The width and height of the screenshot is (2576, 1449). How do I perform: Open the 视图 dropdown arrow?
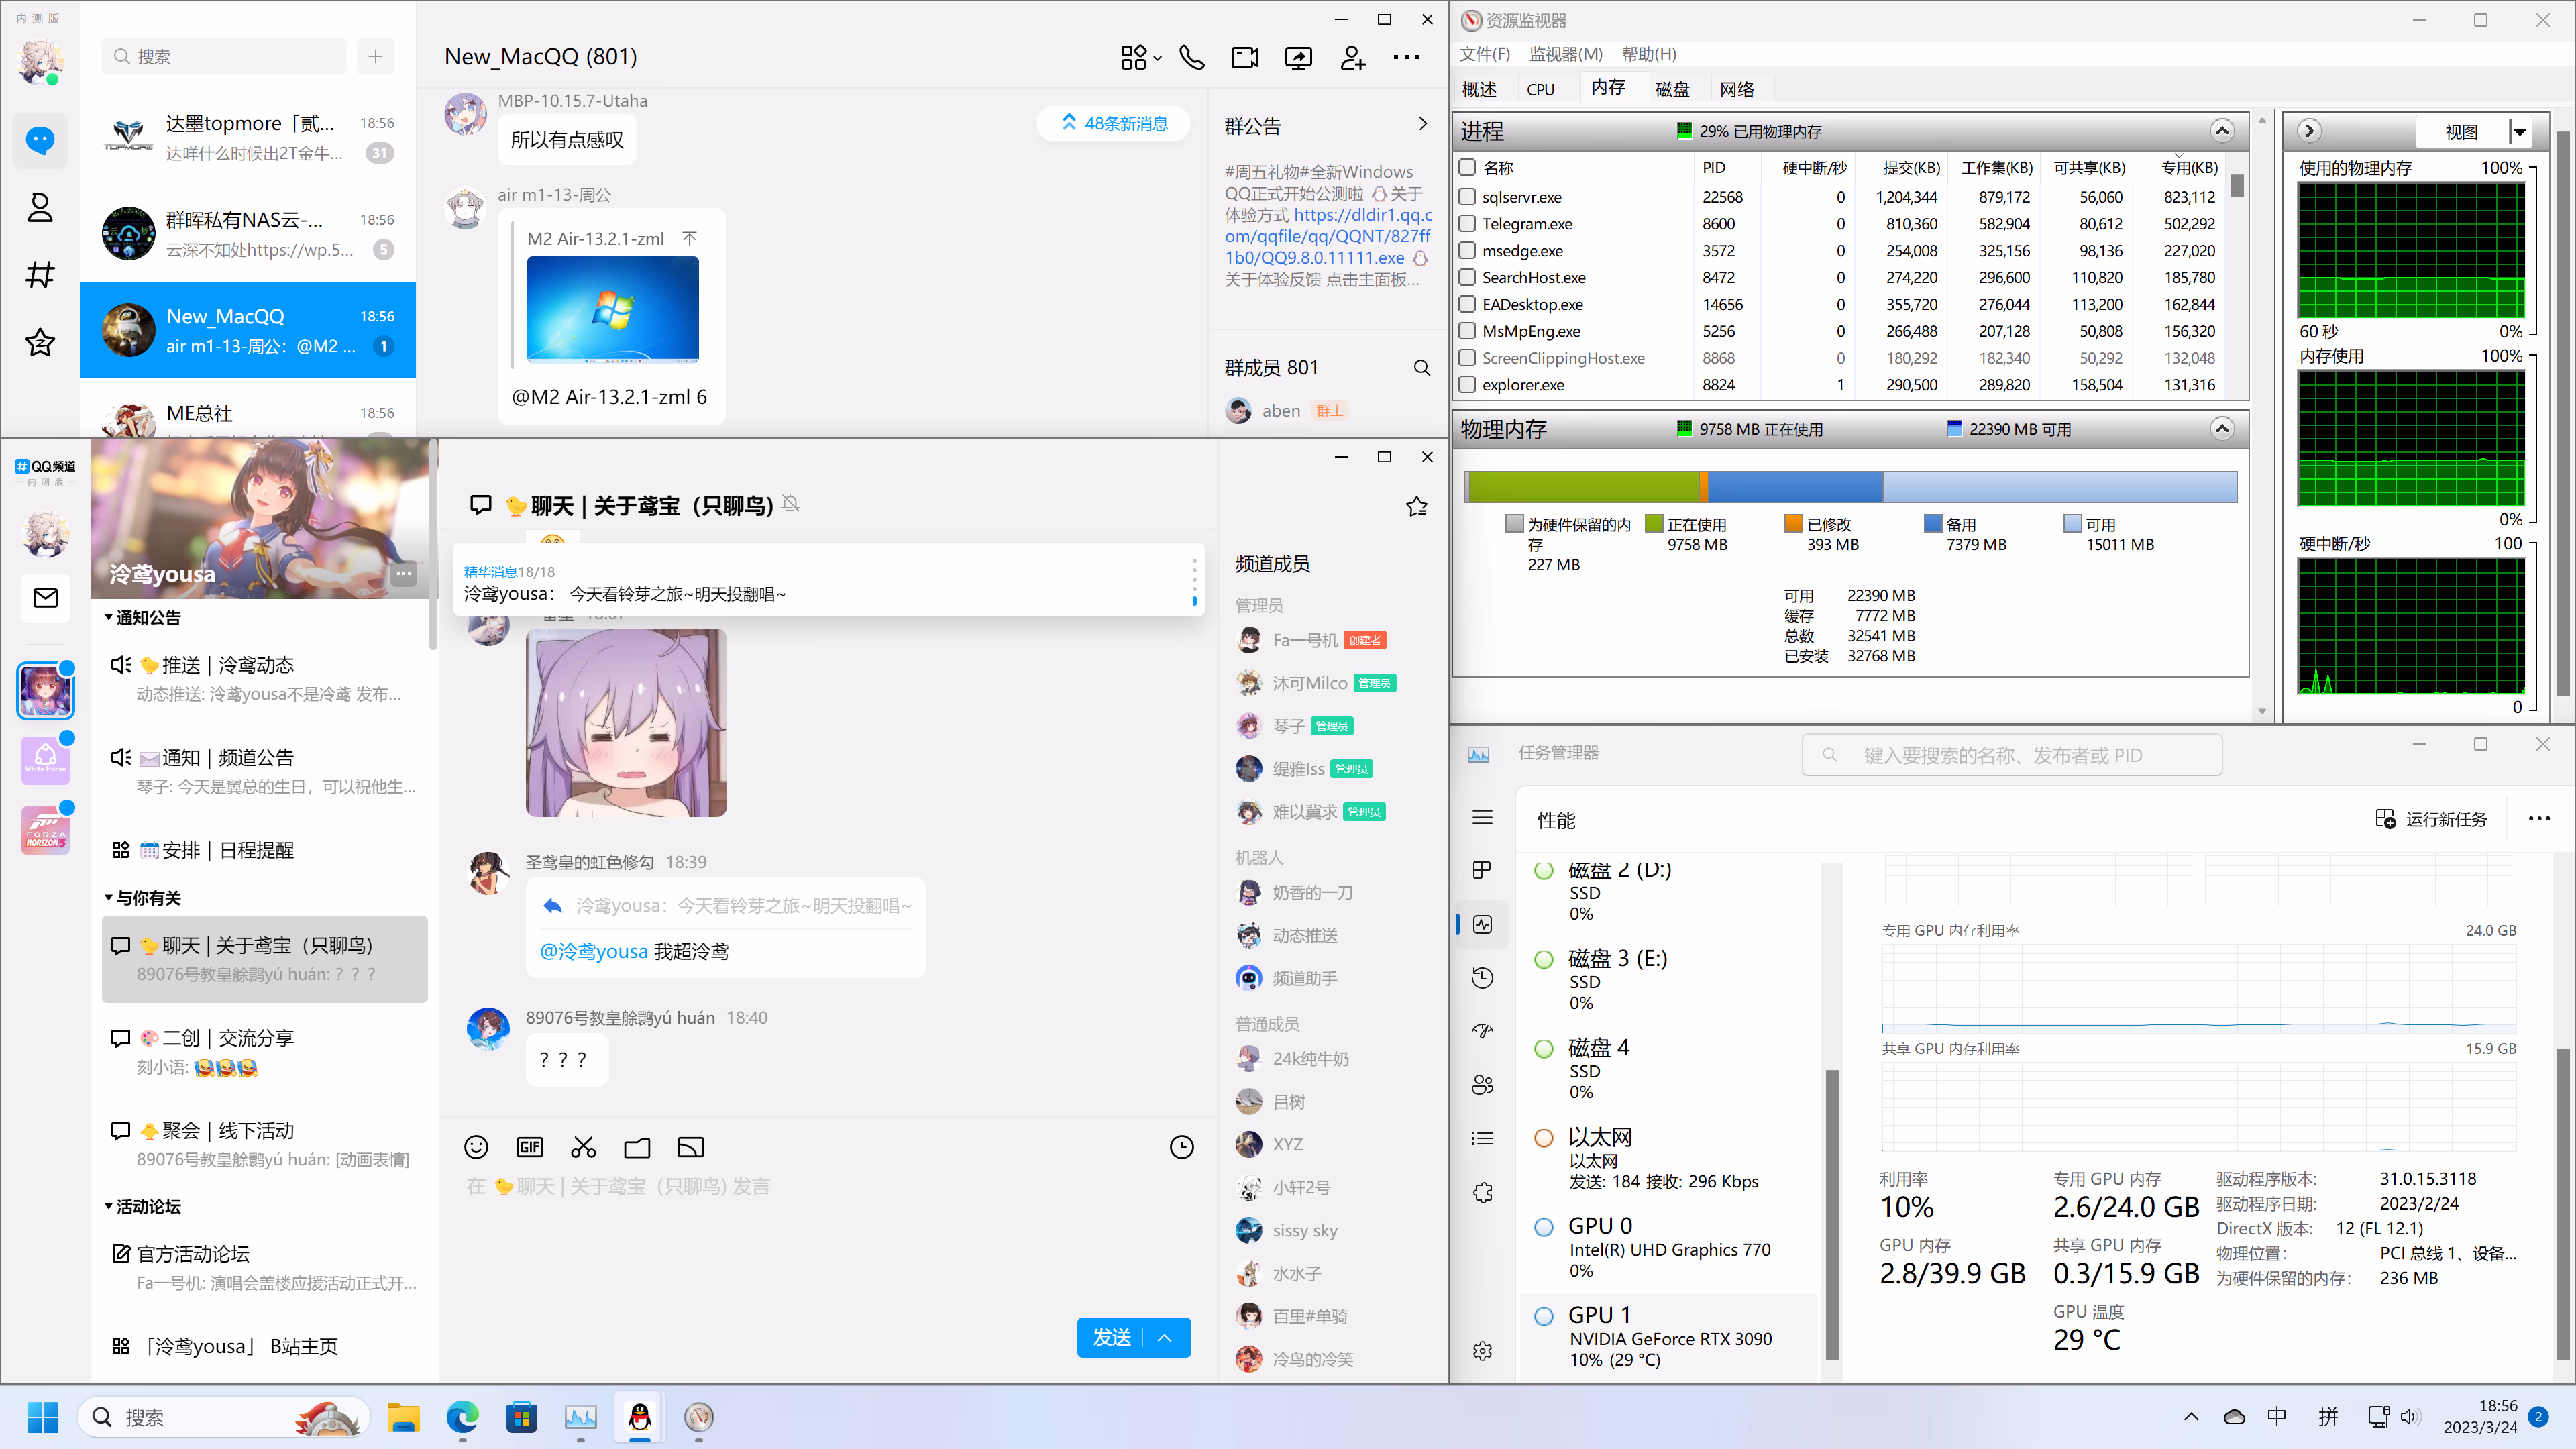2519,132
